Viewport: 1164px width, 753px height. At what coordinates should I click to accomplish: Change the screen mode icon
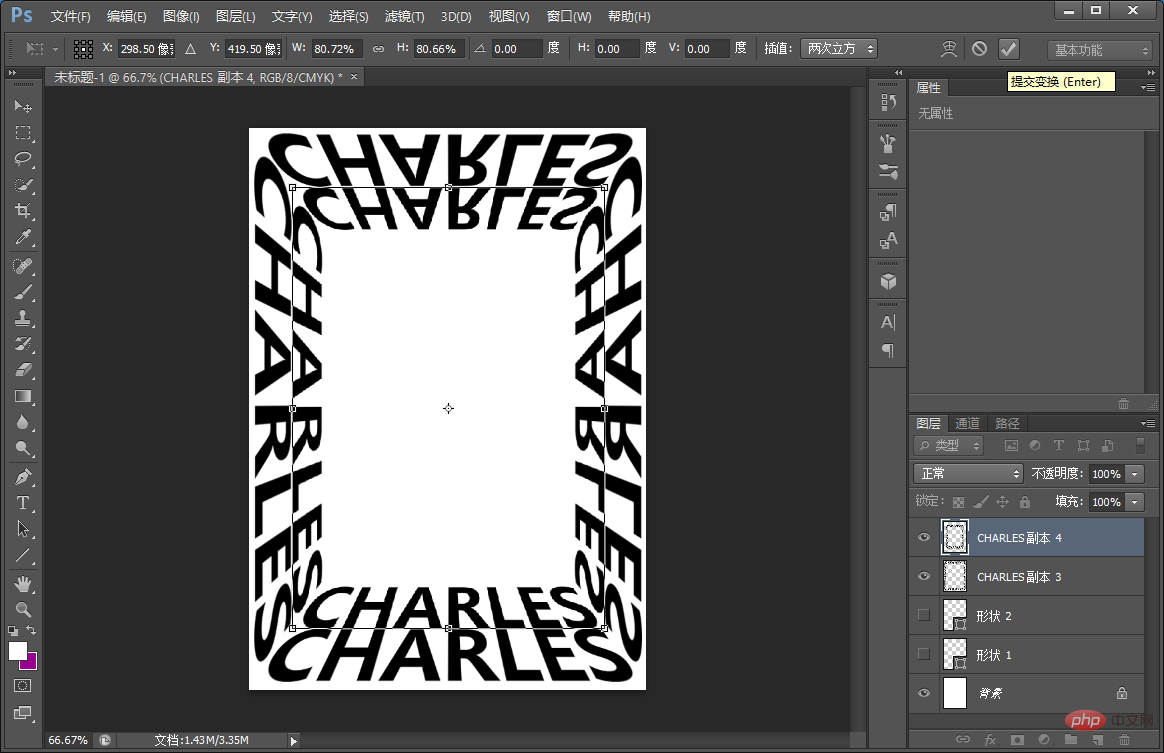[x=22, y=713]
